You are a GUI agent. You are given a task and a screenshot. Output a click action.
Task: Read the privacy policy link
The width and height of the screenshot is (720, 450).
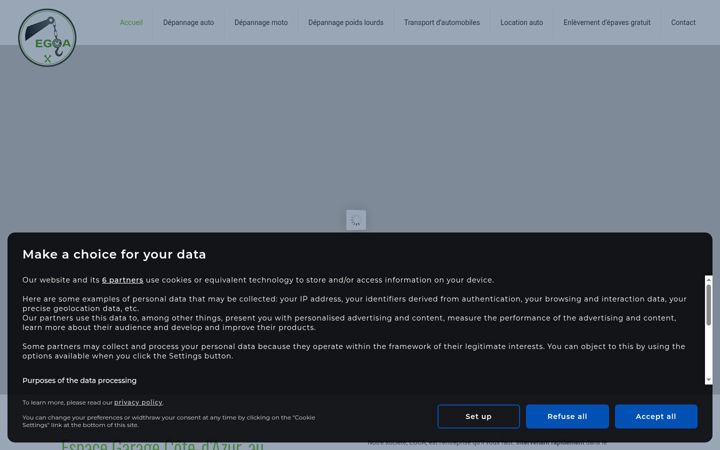(138, 402)
